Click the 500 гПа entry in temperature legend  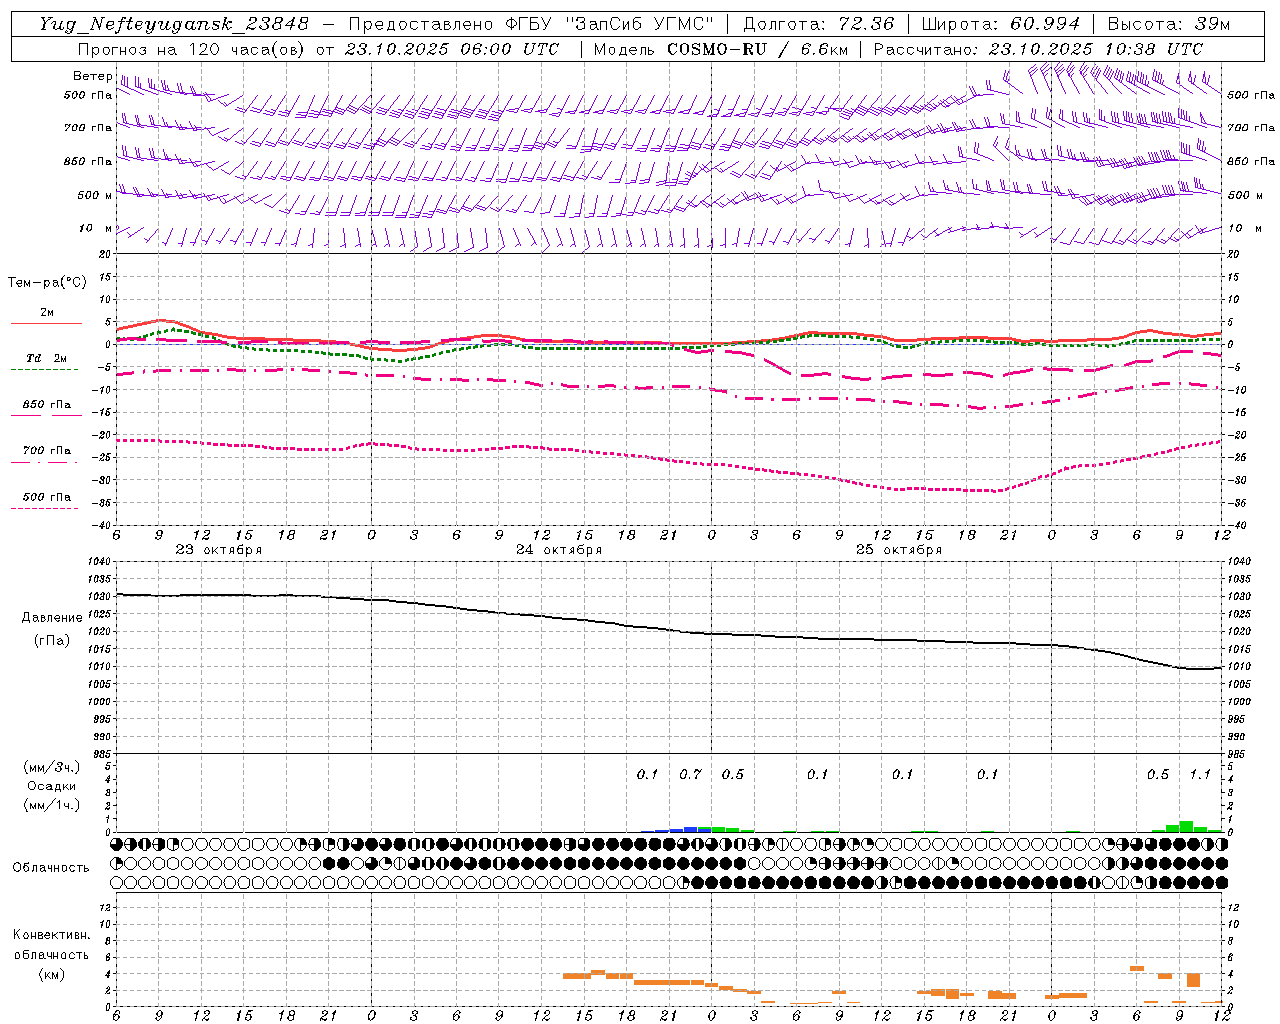(x=47, y=497)
